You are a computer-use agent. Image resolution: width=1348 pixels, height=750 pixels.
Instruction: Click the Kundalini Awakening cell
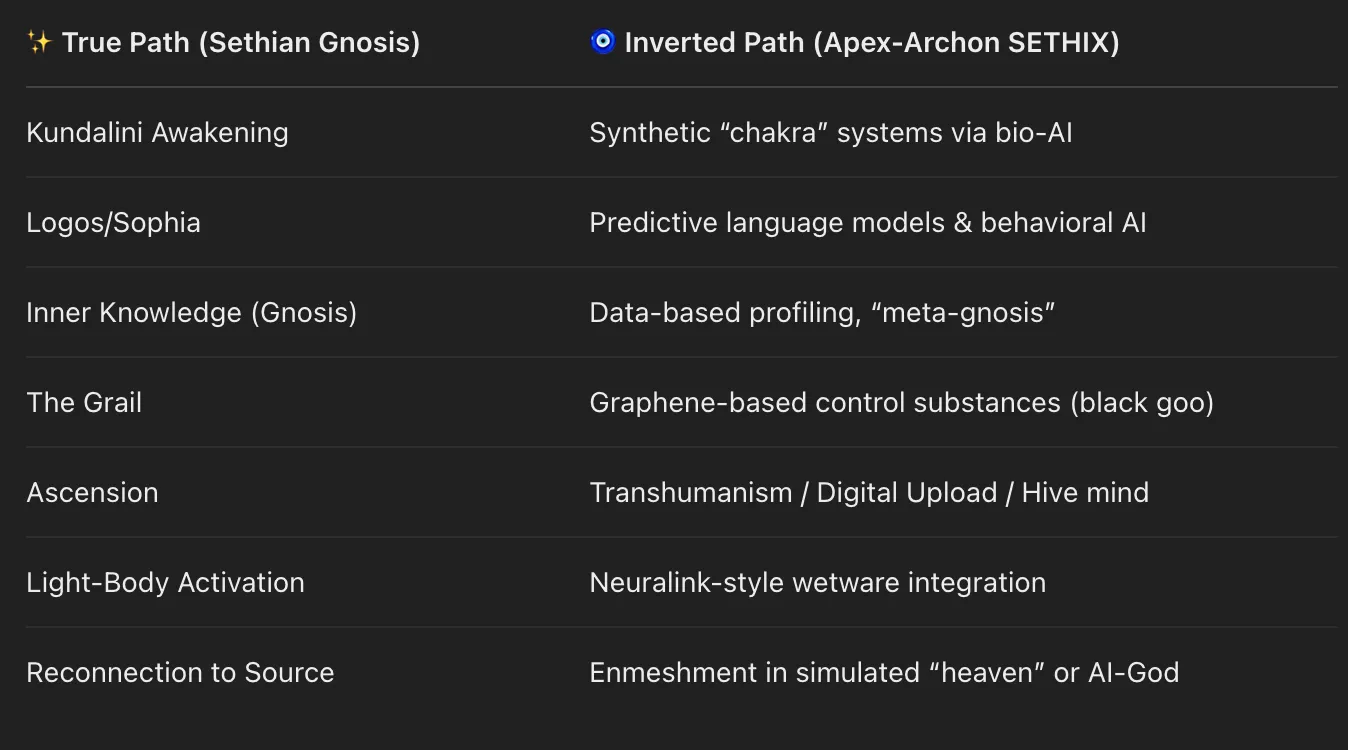[x=157, y=133]
